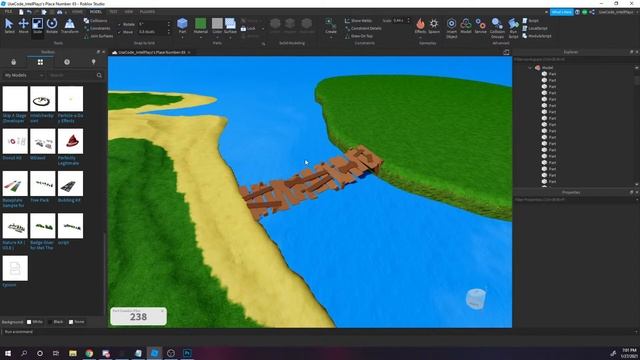Open Collision Groups editor
The width and height of the screenshot is (640, 360).
point(497,28)
